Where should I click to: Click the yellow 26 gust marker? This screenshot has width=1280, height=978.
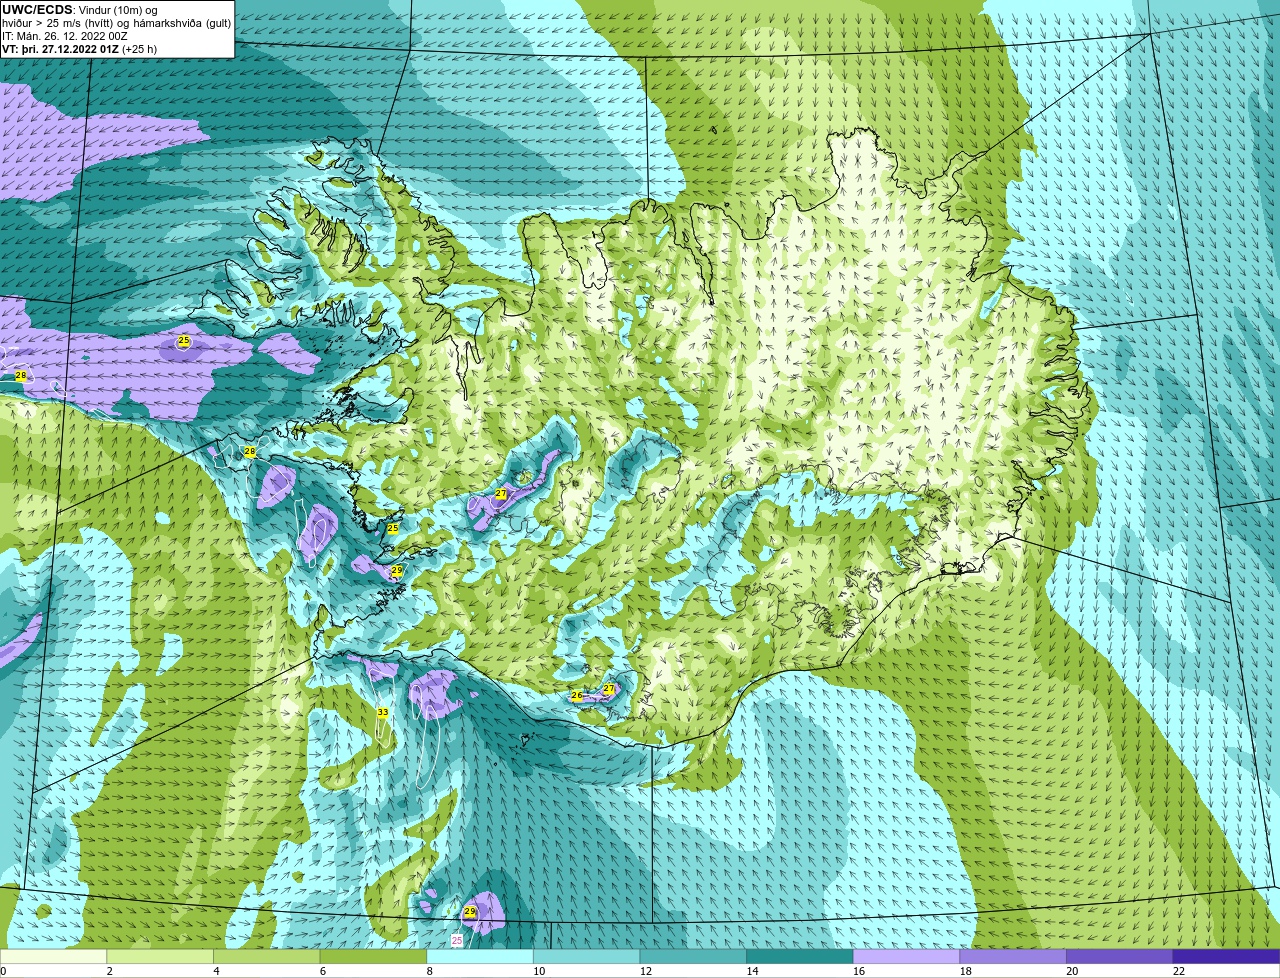coord(577,695)
